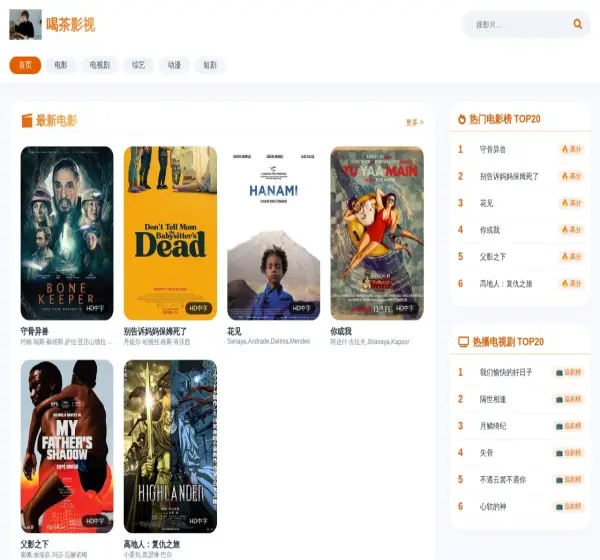The width and height of the screenshot is (600, 560).
Task: Click 追剧榜 badge for 心软的神
Action: (568, 506)
